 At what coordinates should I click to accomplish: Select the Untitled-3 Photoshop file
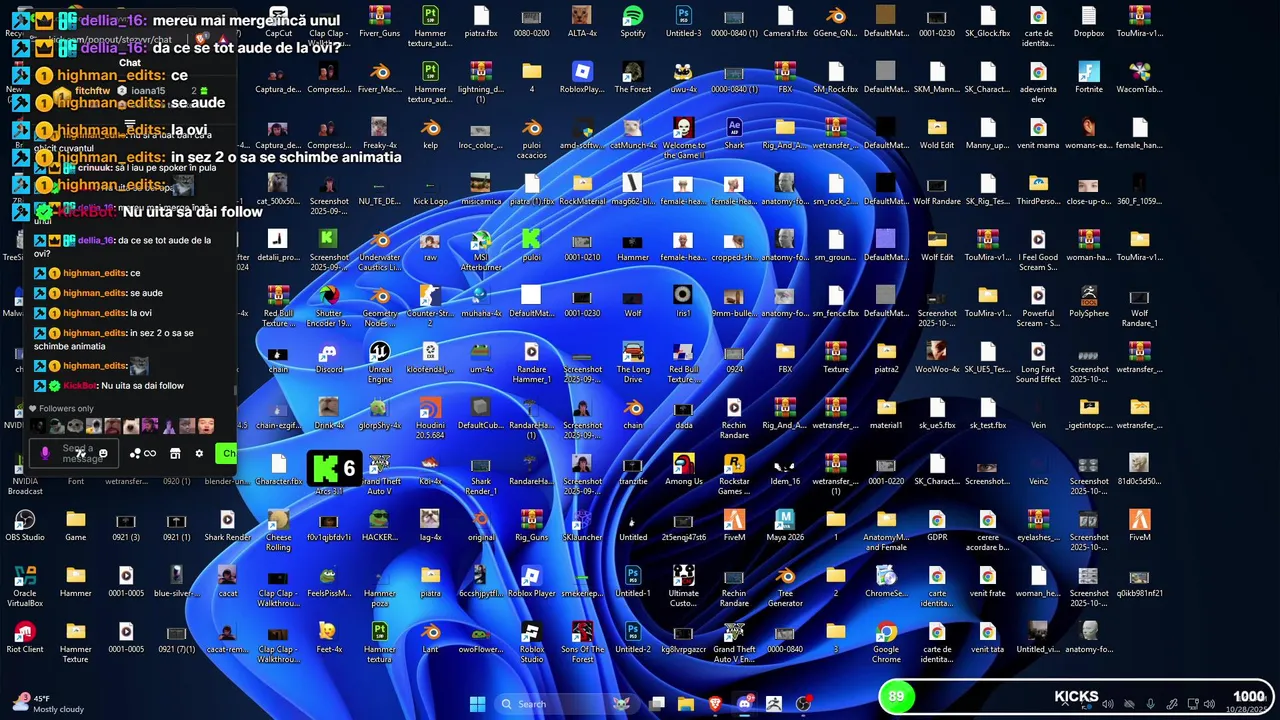[683, 21]
